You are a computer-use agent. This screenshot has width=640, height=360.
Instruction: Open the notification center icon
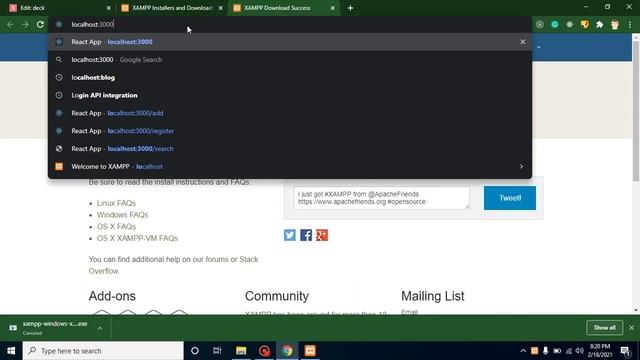(625, 351)
